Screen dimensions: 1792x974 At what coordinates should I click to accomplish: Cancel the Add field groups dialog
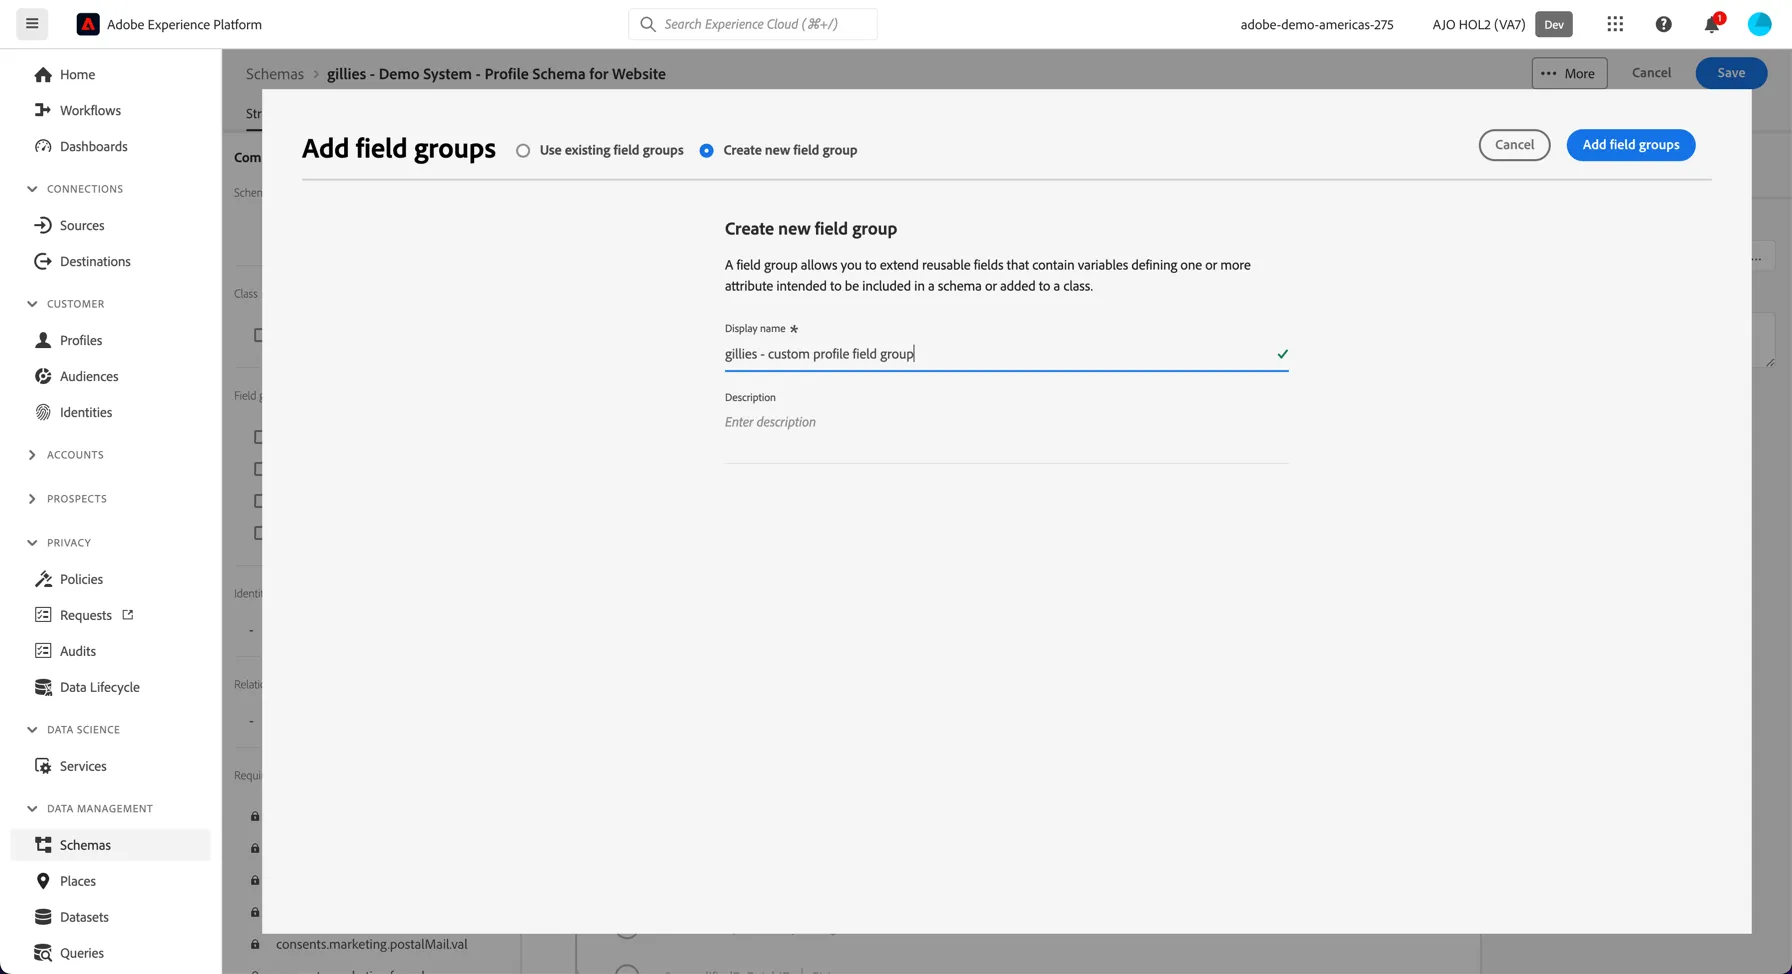1514,145
